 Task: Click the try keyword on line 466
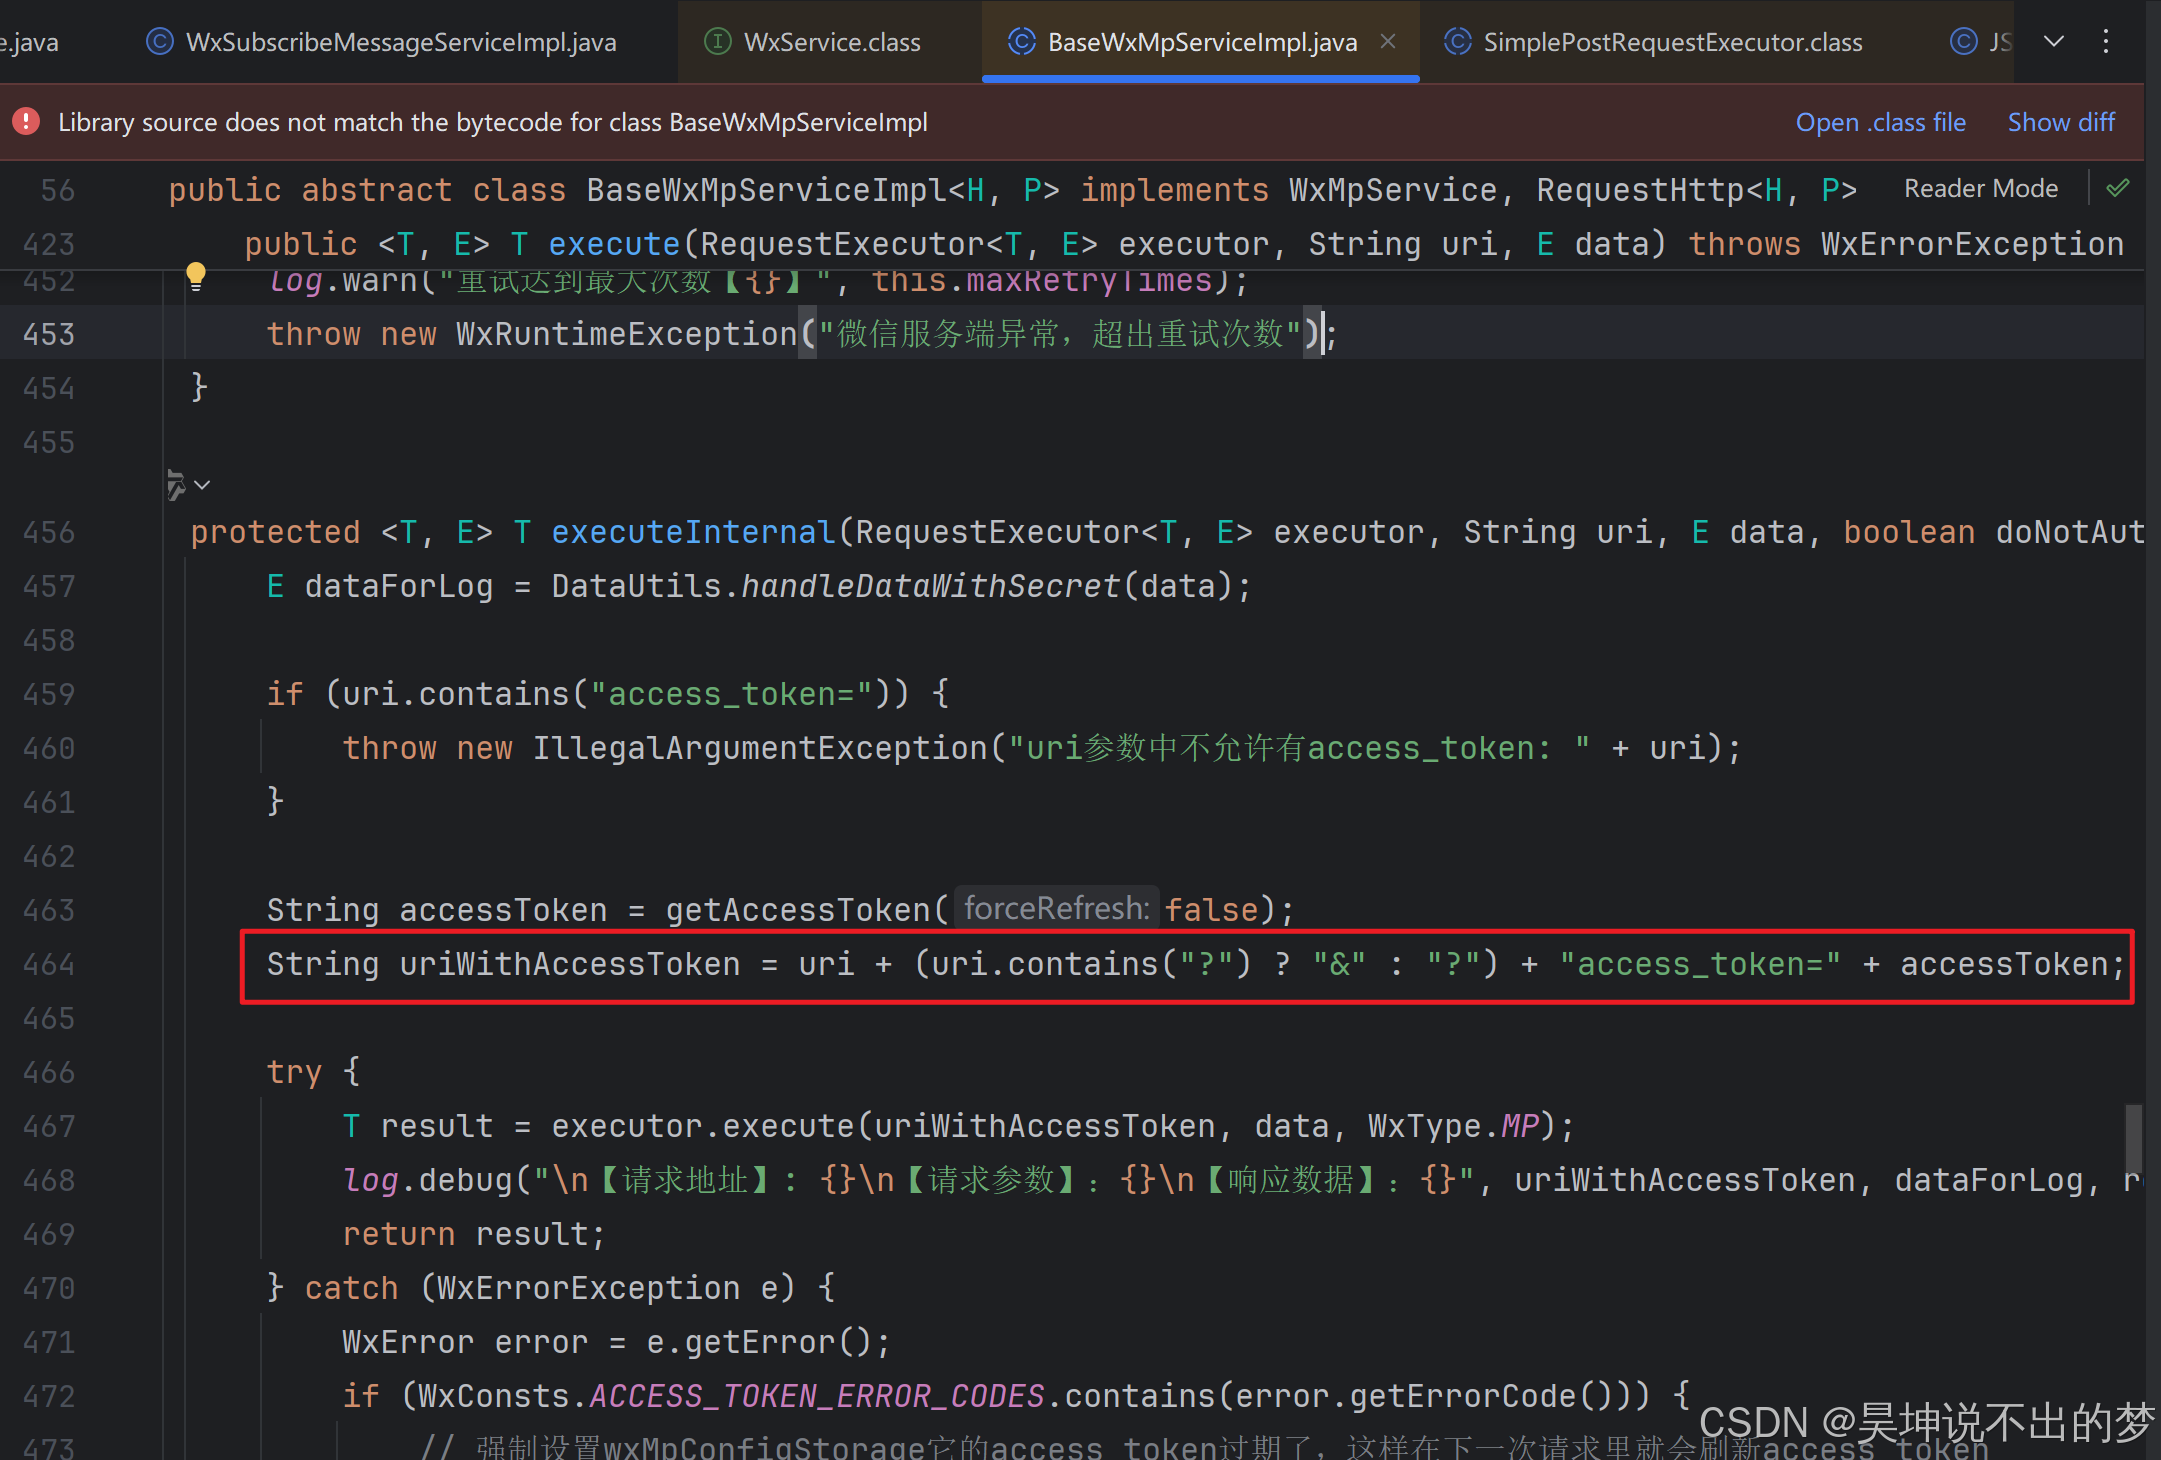tap(294, 1072)
